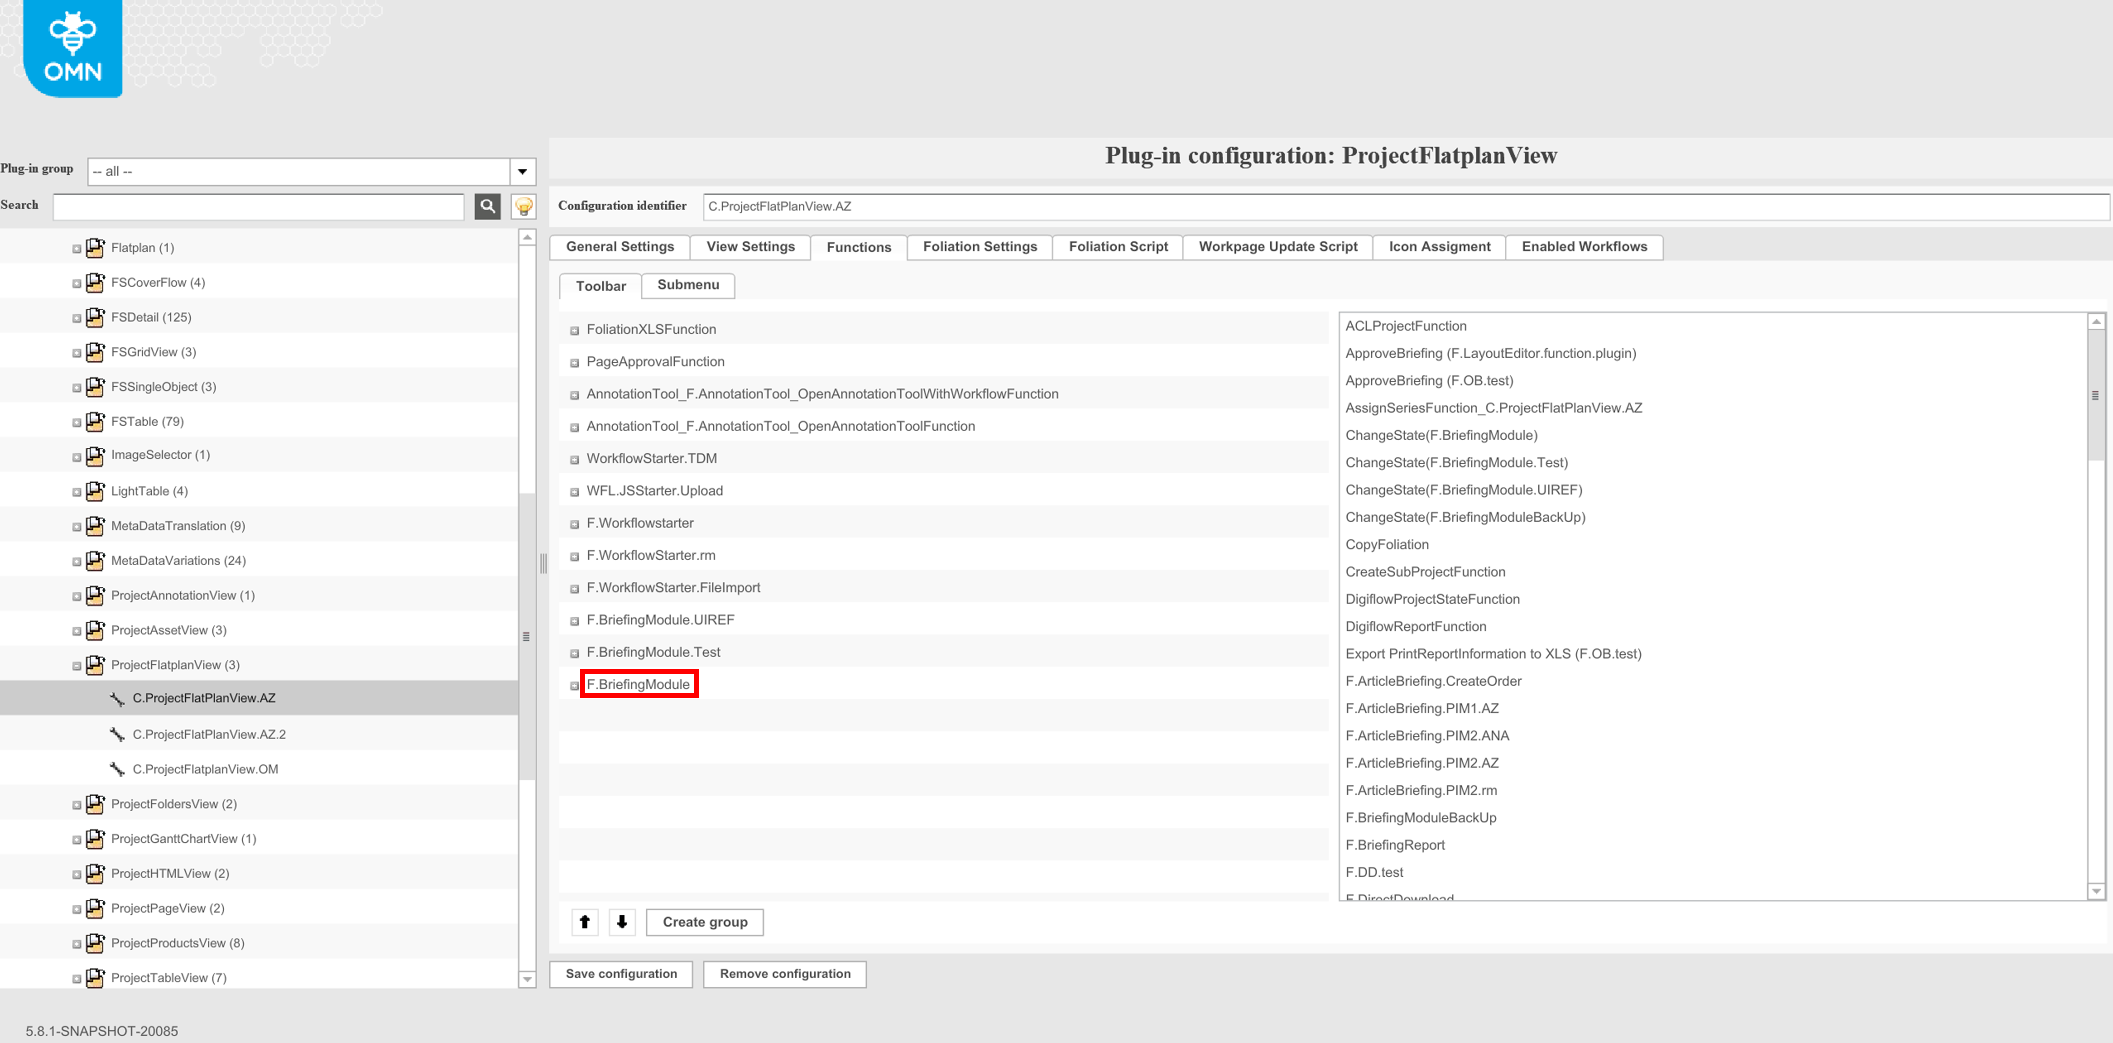The height and width of the screenshot is (1043, 2113).
Task: Click Save configuration button
Action: (x=621, y=974)
